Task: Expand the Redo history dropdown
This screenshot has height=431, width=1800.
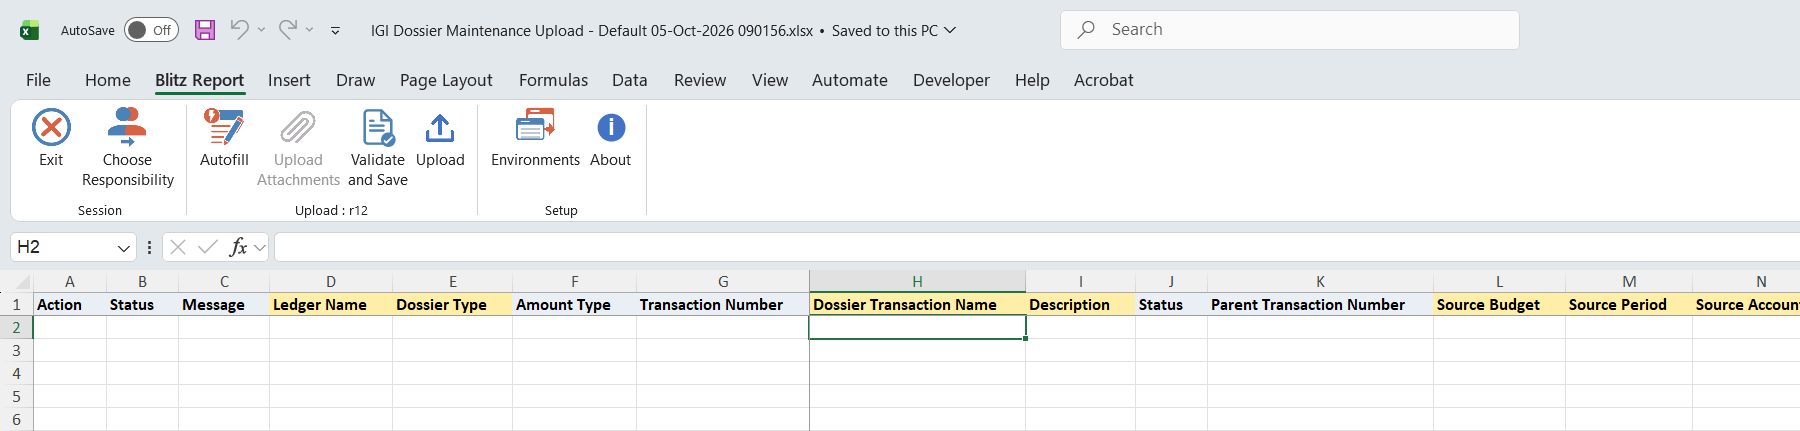Action: tap(309, 30)
